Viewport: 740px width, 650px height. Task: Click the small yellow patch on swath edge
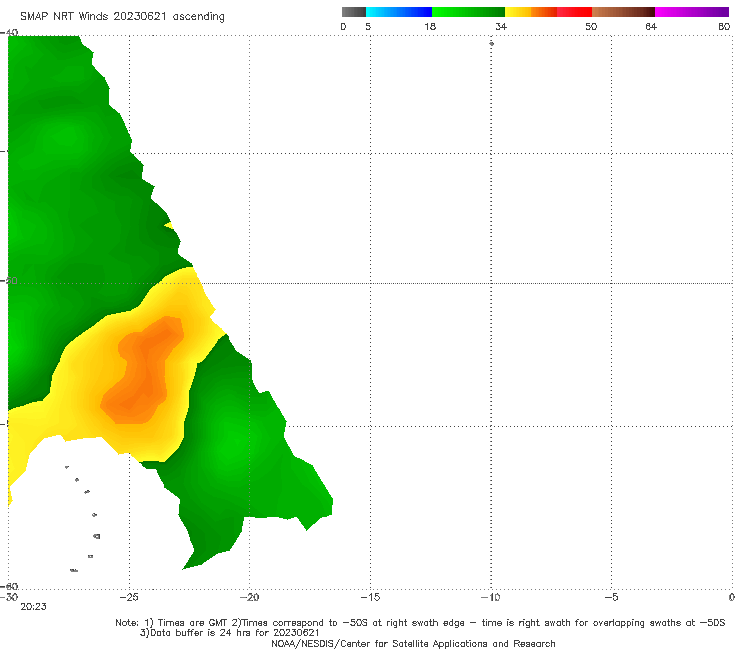(x=169, y=226)
